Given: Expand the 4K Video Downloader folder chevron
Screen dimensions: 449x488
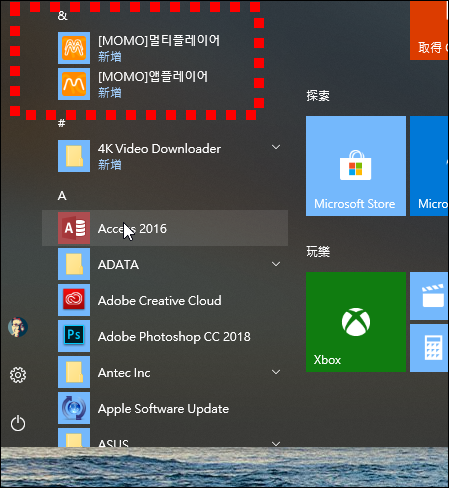Looking at the screenshot, I should 276,147.
